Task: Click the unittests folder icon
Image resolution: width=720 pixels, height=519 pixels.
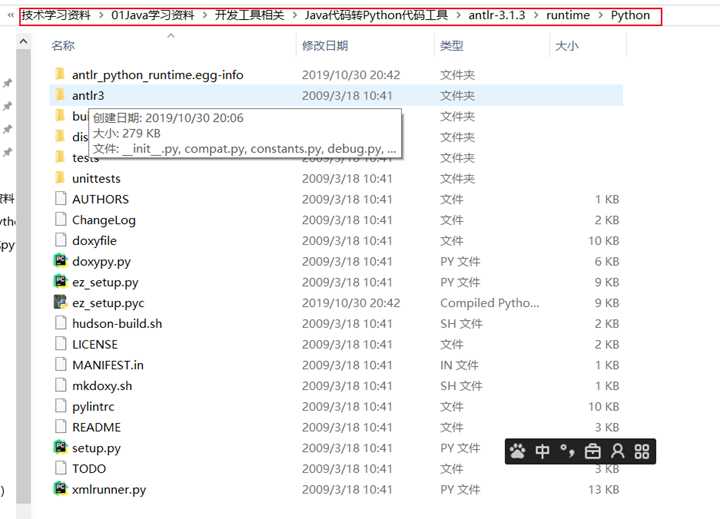Action: 60,178
